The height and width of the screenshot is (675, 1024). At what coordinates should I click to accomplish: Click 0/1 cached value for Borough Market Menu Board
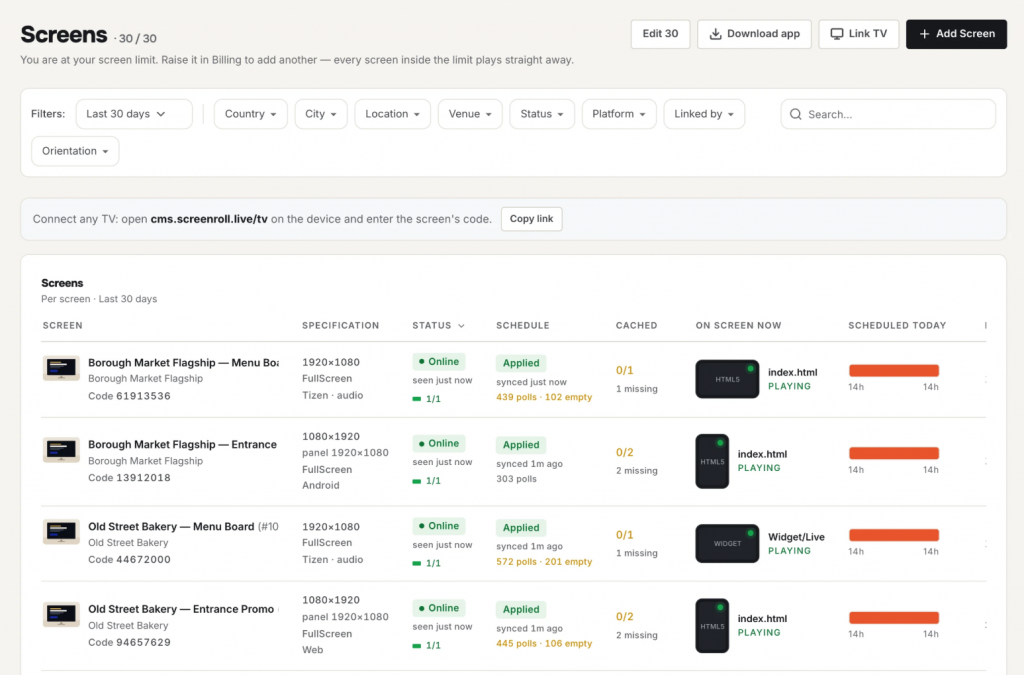click(624, 370)
